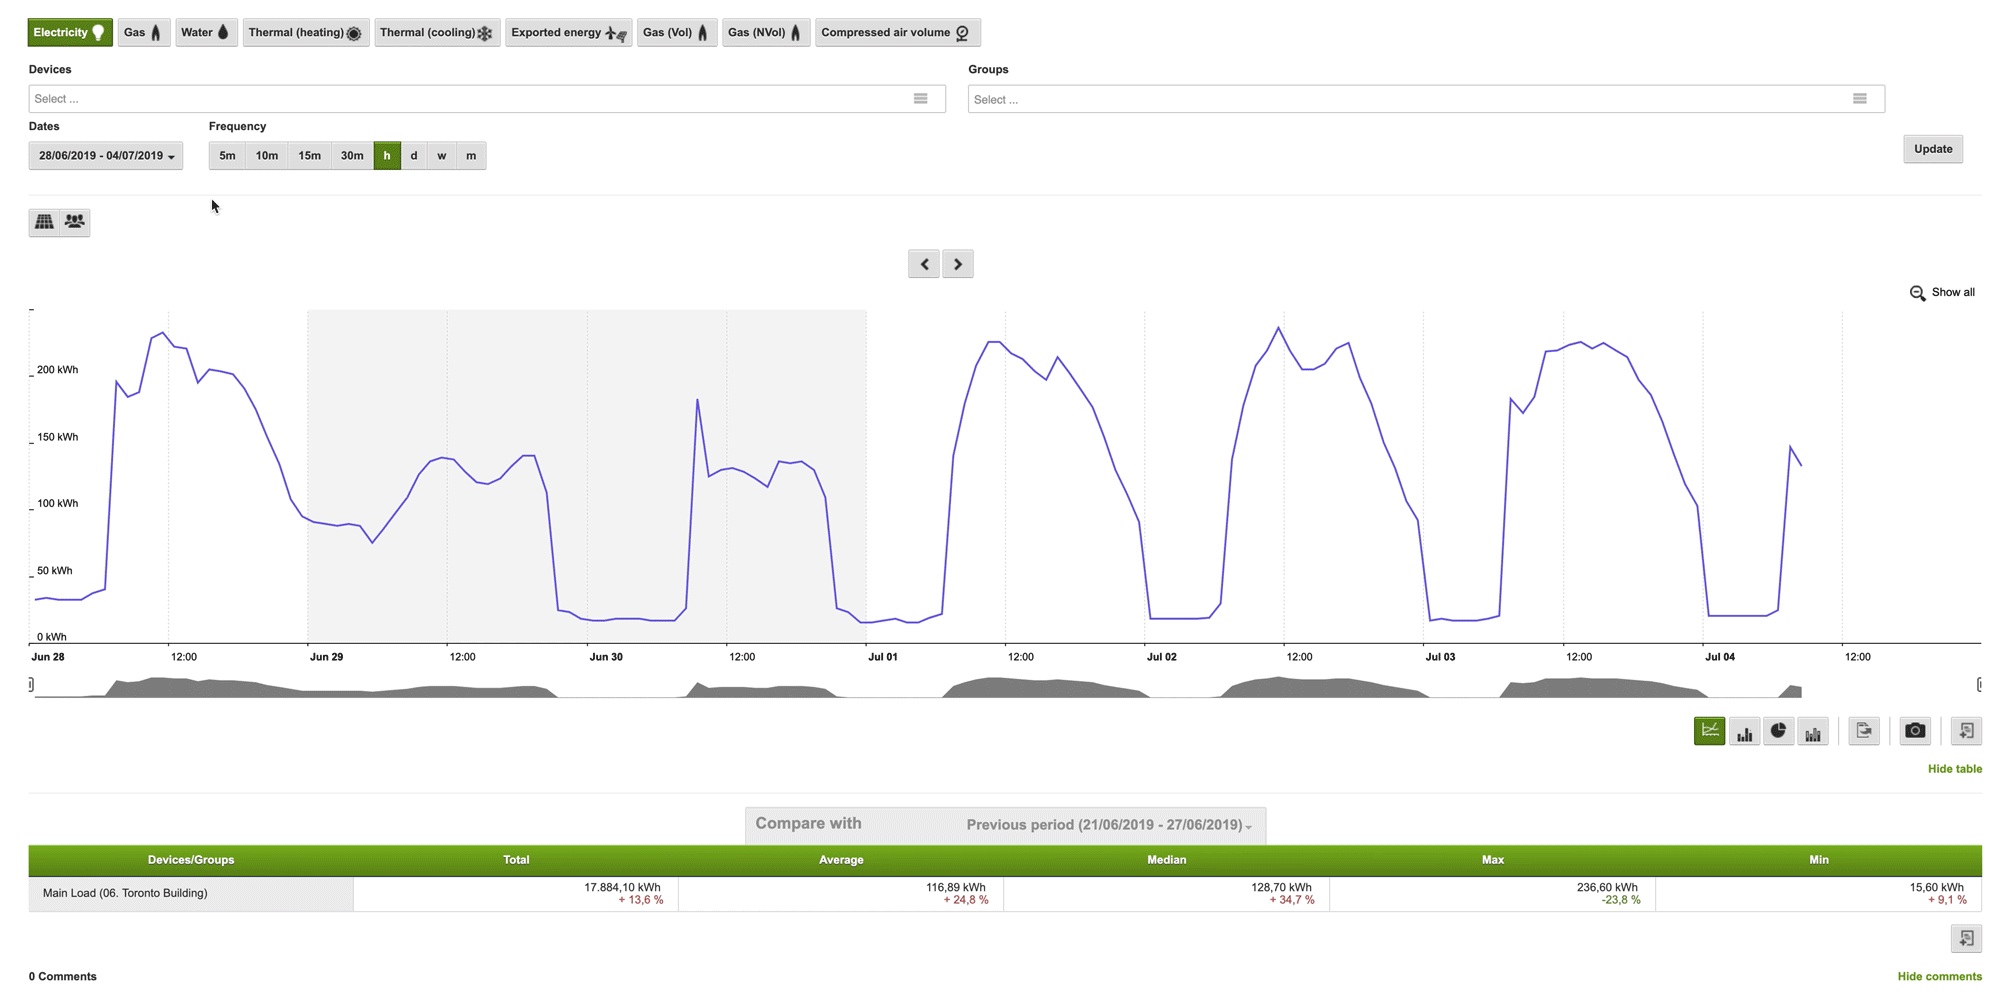Sort by Devices/Groups column header
This screenshot has height=999, width=2000.
[191, 860]
